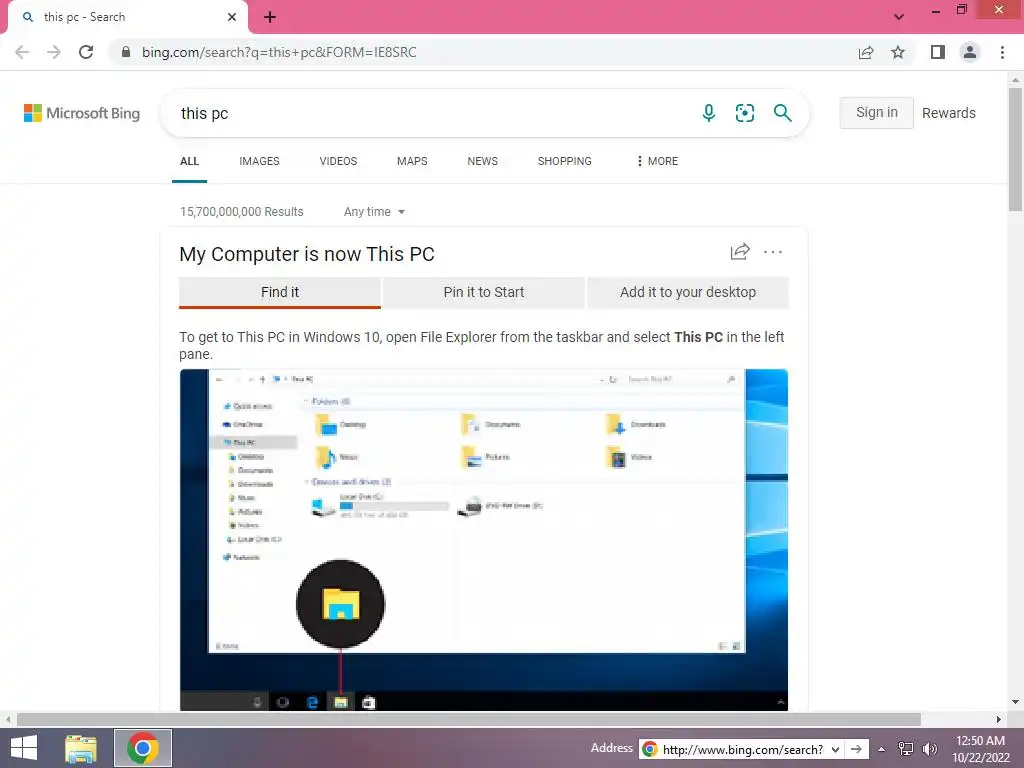Click the Chrome taskbar icon
The image size is (1024, 768).
[x=143, y=748]
